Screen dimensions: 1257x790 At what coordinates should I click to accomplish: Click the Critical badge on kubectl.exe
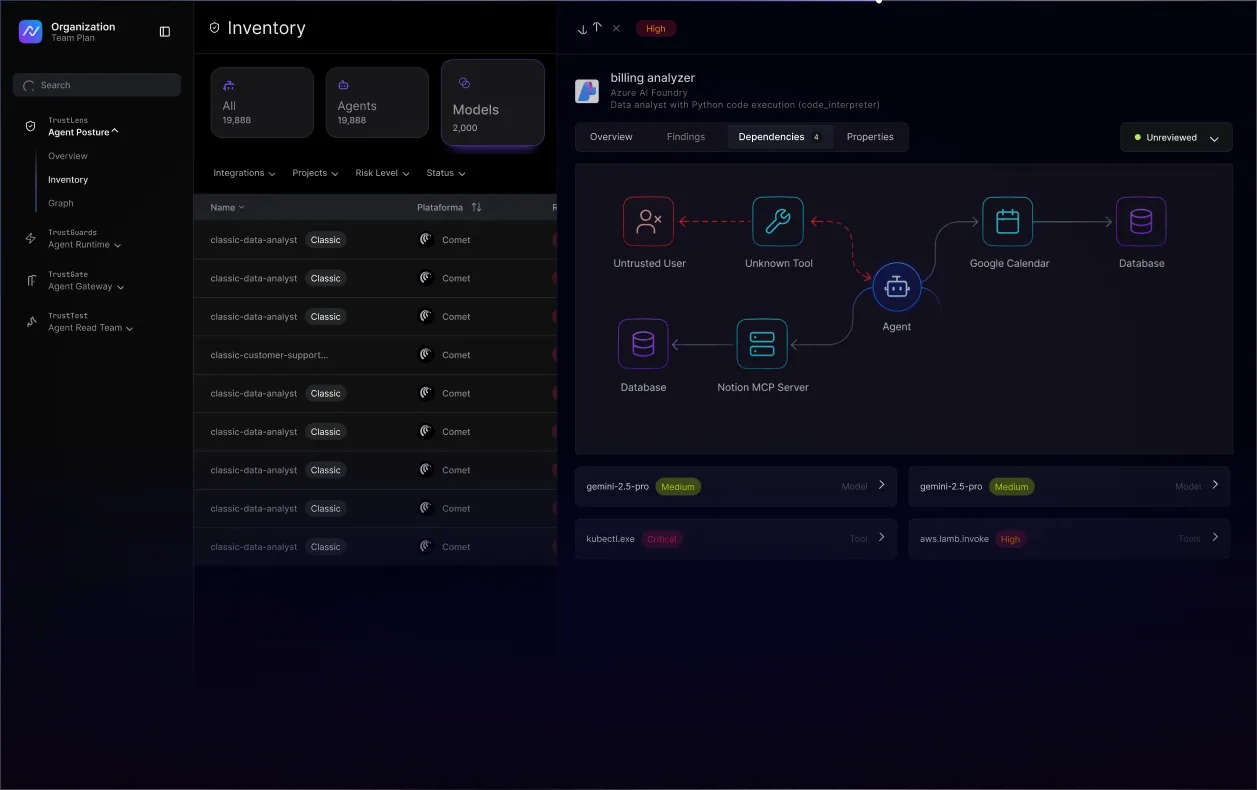662,539
